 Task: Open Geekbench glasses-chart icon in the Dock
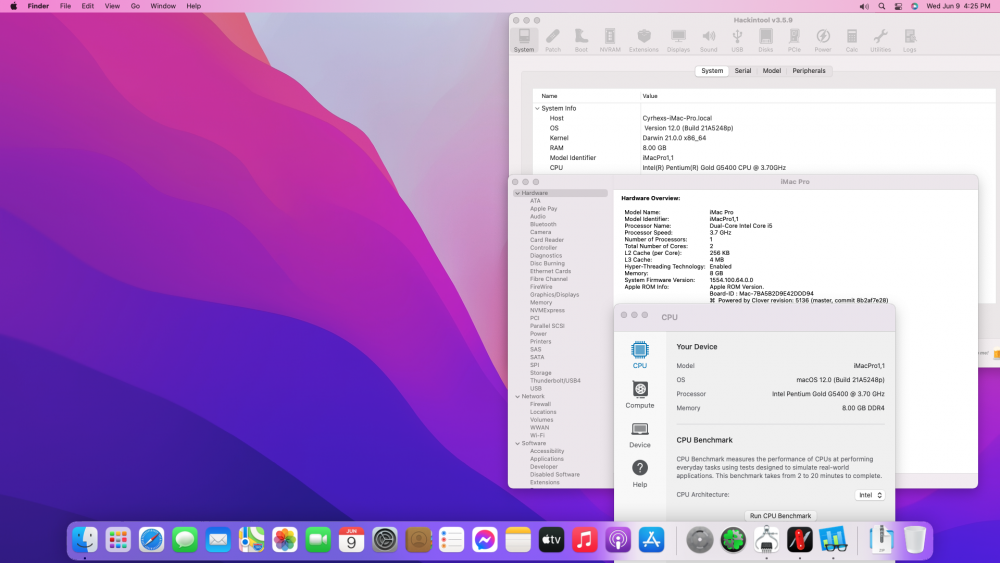832,540
